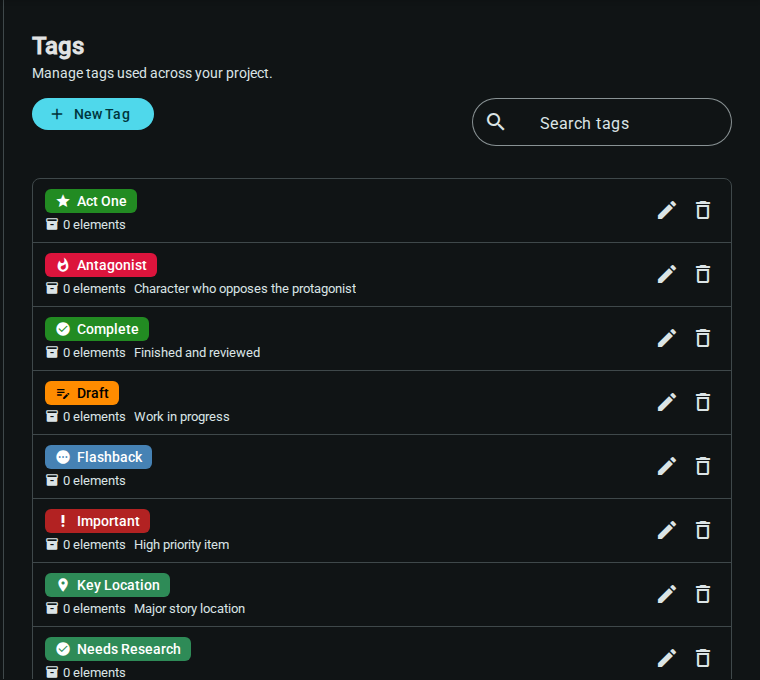Delete the Complete tag

coord(703,338)
